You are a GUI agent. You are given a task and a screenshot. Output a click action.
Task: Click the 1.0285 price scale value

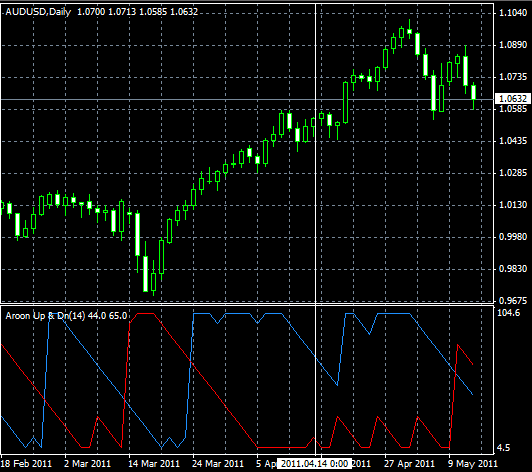(513, 173)
